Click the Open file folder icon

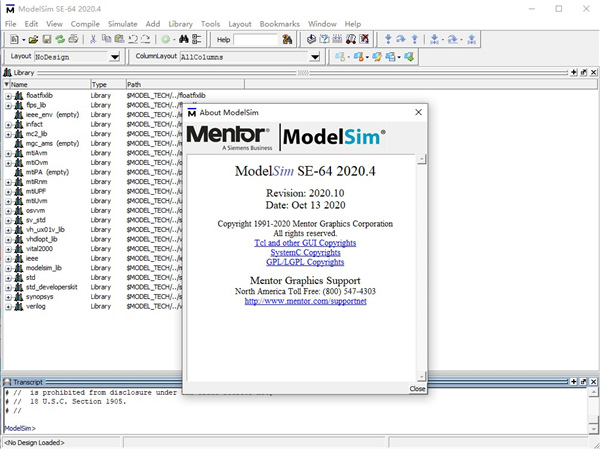[33, 39]
